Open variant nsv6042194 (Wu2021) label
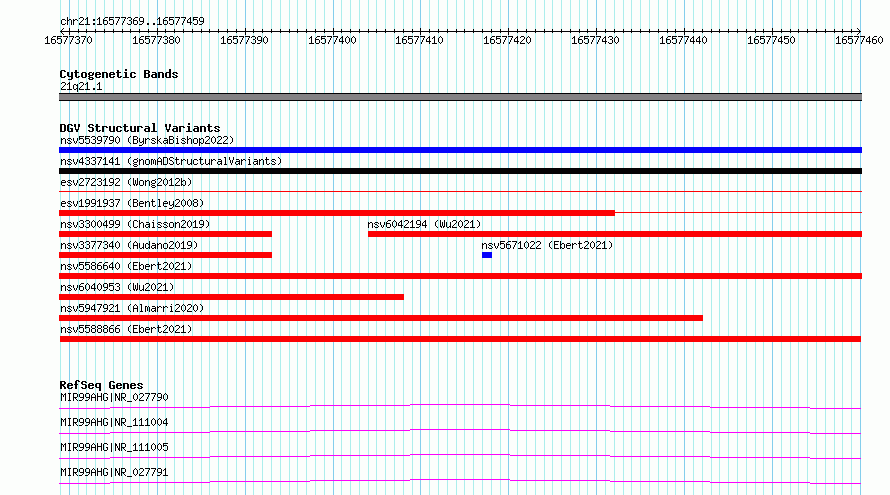 [x=424, y=224]
